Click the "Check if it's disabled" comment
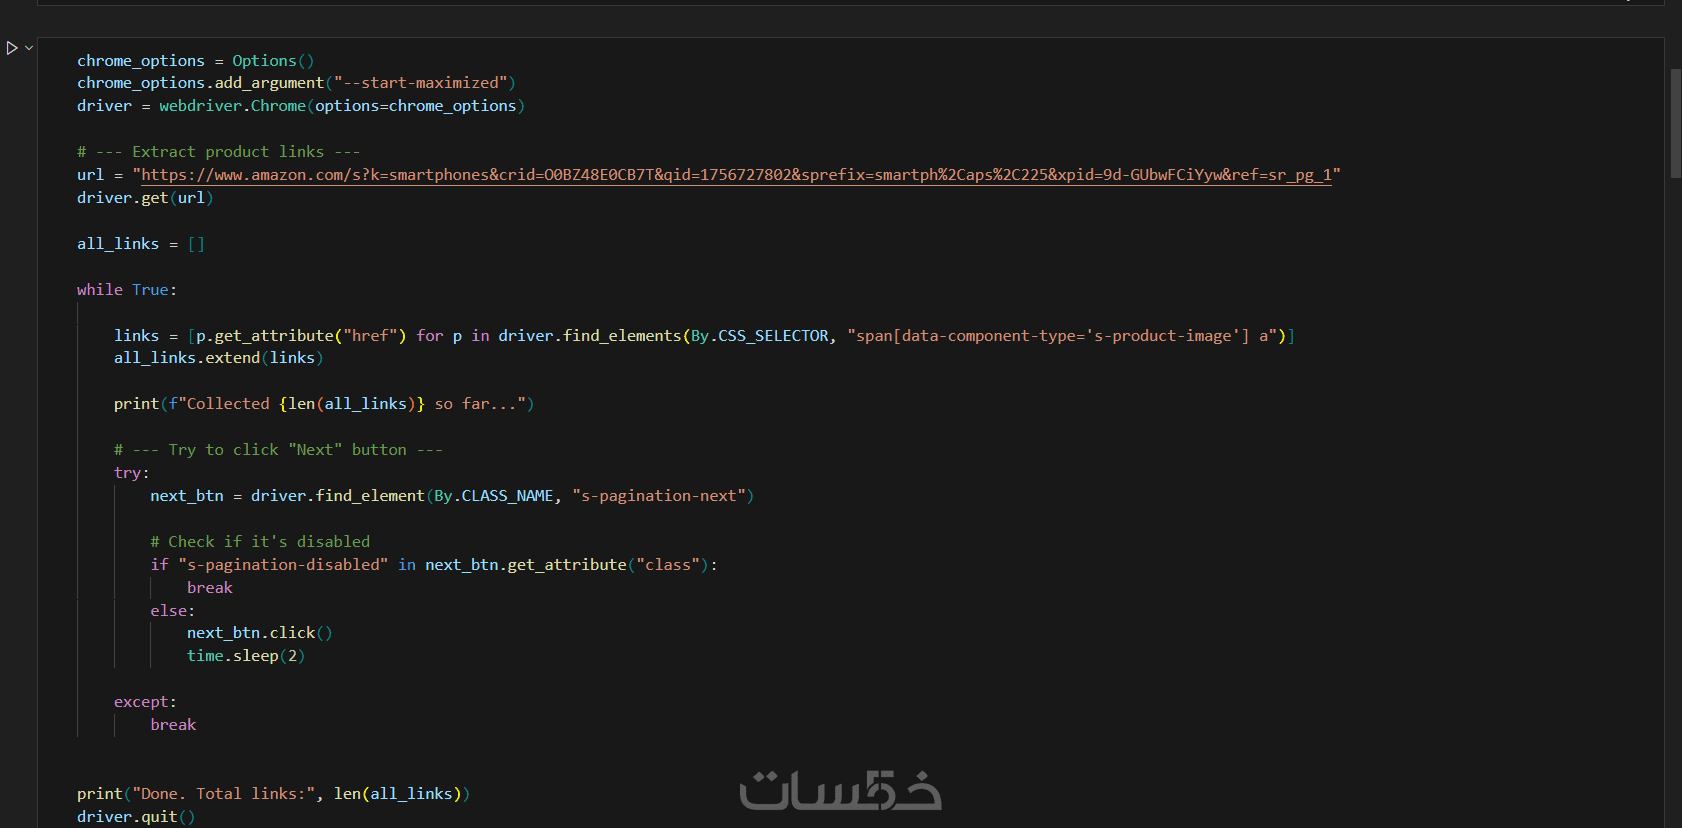 pos(260,542)
